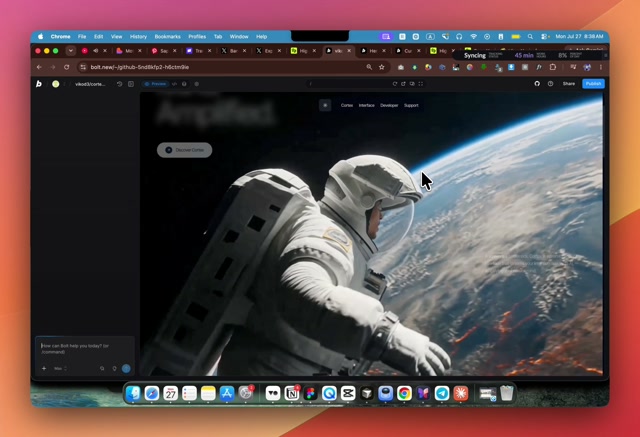This screenshot has height=437, width=640.
Task: Open version history clock icon
Action: click(120, 84)
